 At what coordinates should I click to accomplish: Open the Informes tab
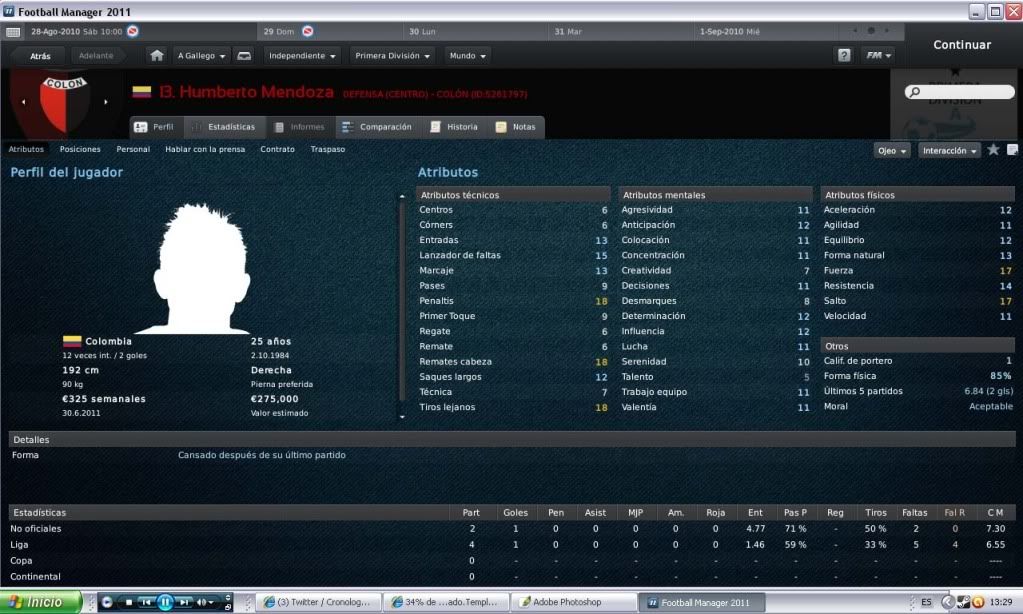(299, 127)
